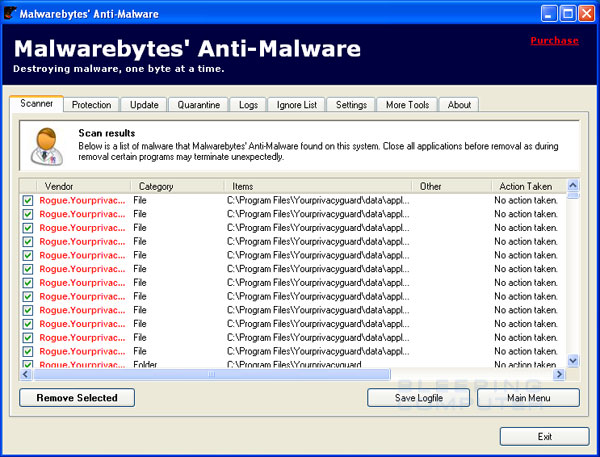Show the About tab

(x=459, y=105)
